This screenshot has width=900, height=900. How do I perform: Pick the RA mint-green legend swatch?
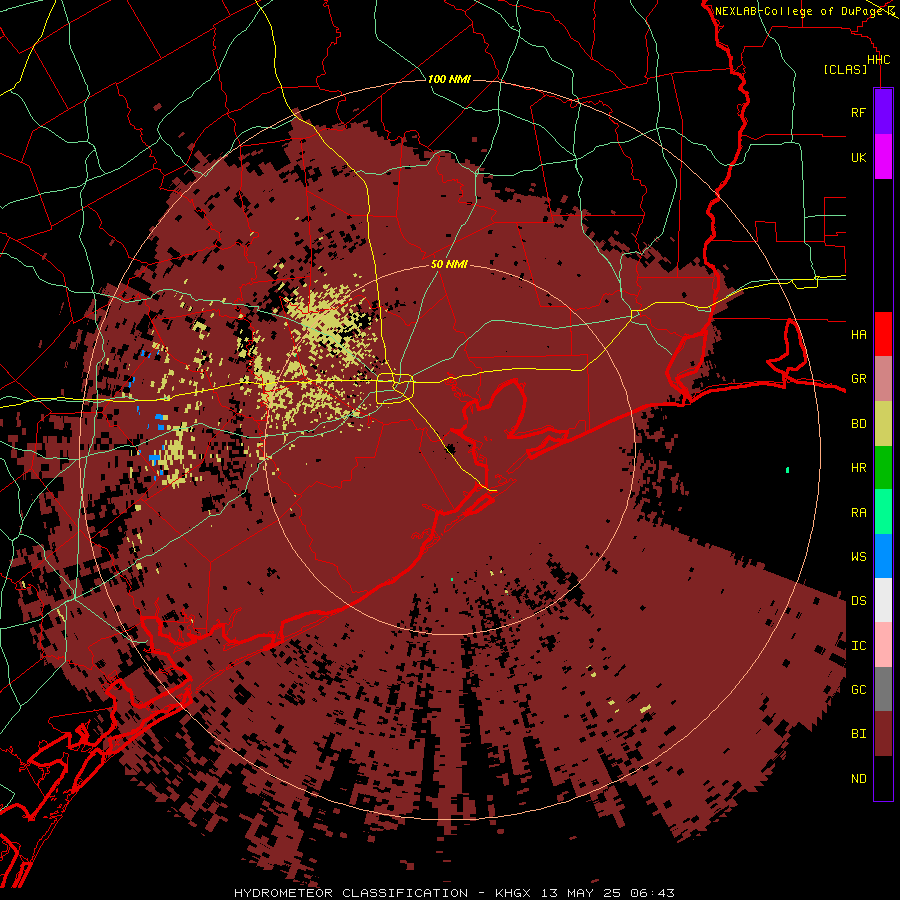[x=883, y=512]
